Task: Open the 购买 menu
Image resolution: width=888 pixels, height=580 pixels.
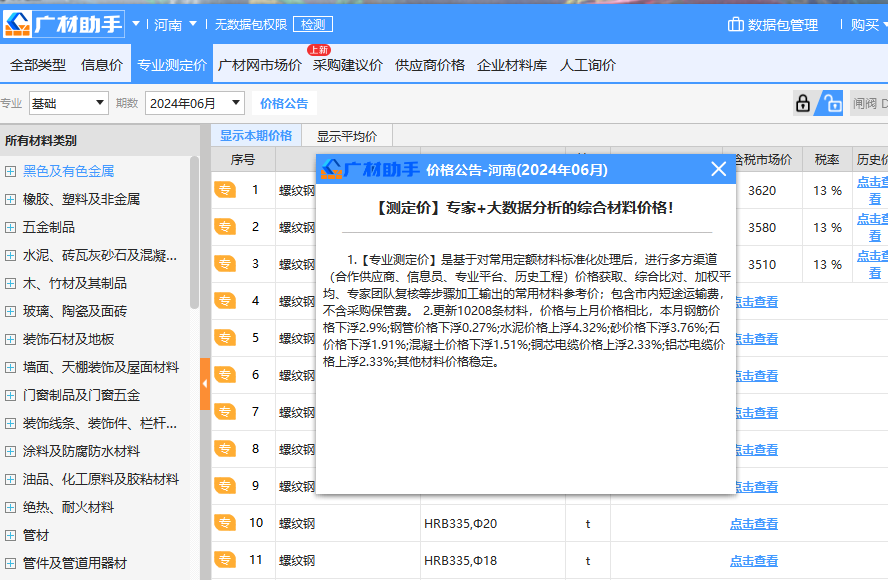Action: point(868,24)
